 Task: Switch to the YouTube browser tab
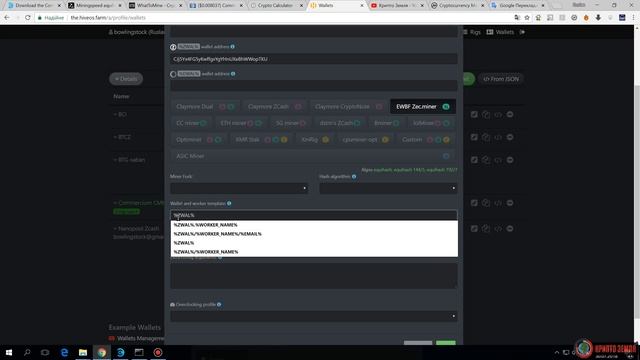point(398,5)
